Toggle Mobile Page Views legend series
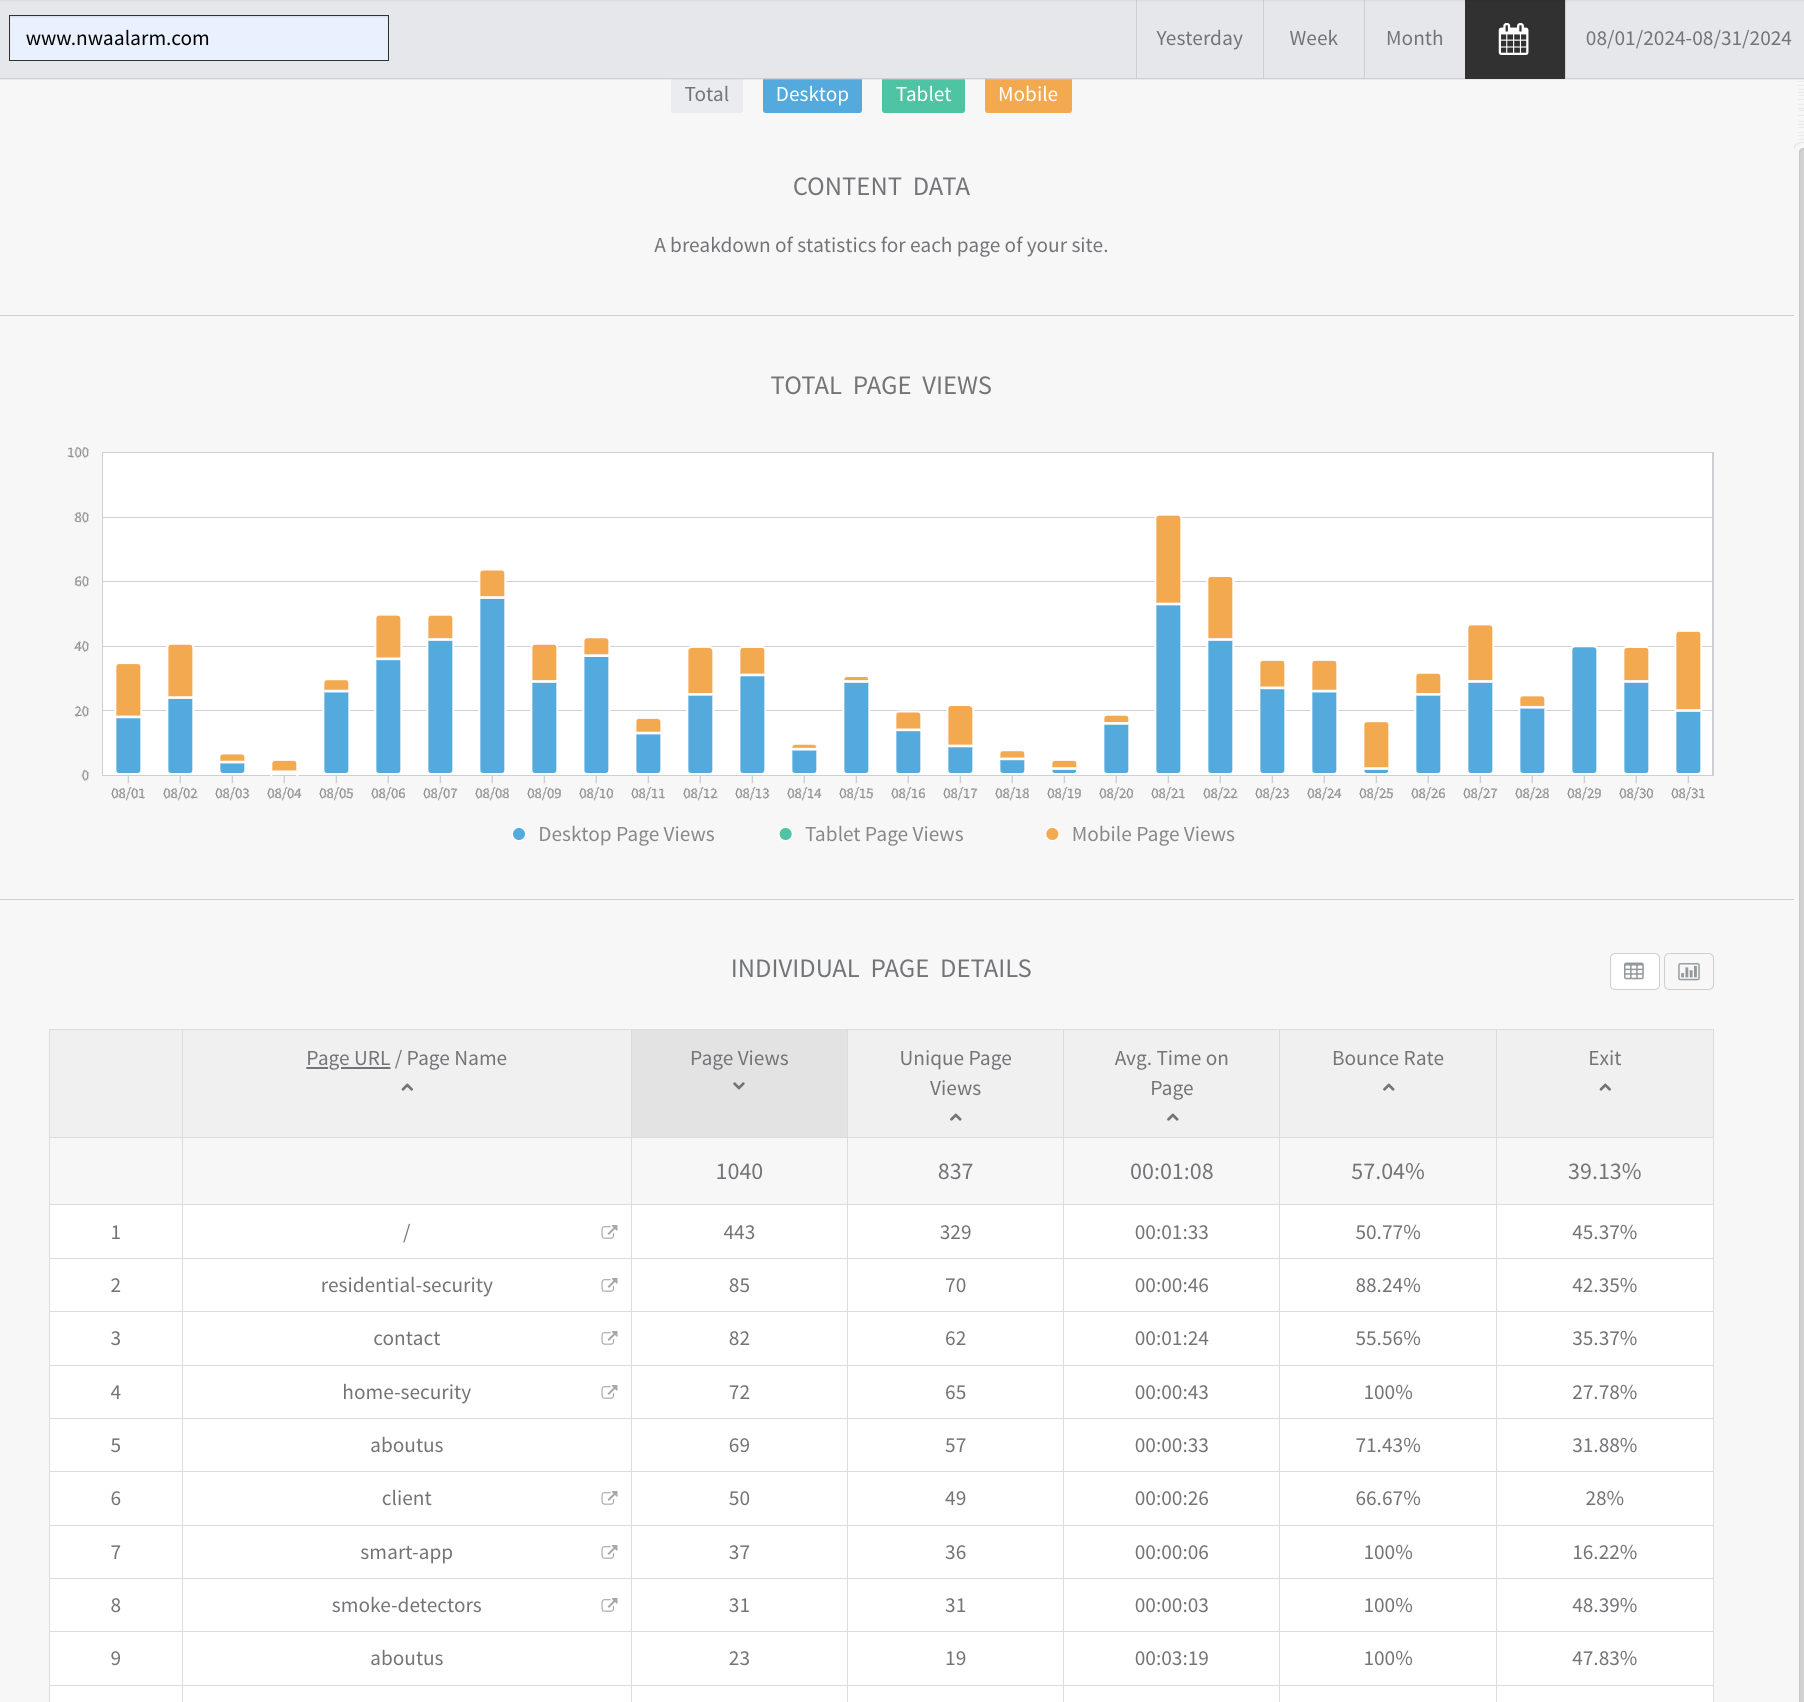The width and height of the screenshot is (1804, 1702). pyautogui.click(x=1140, y=834)
